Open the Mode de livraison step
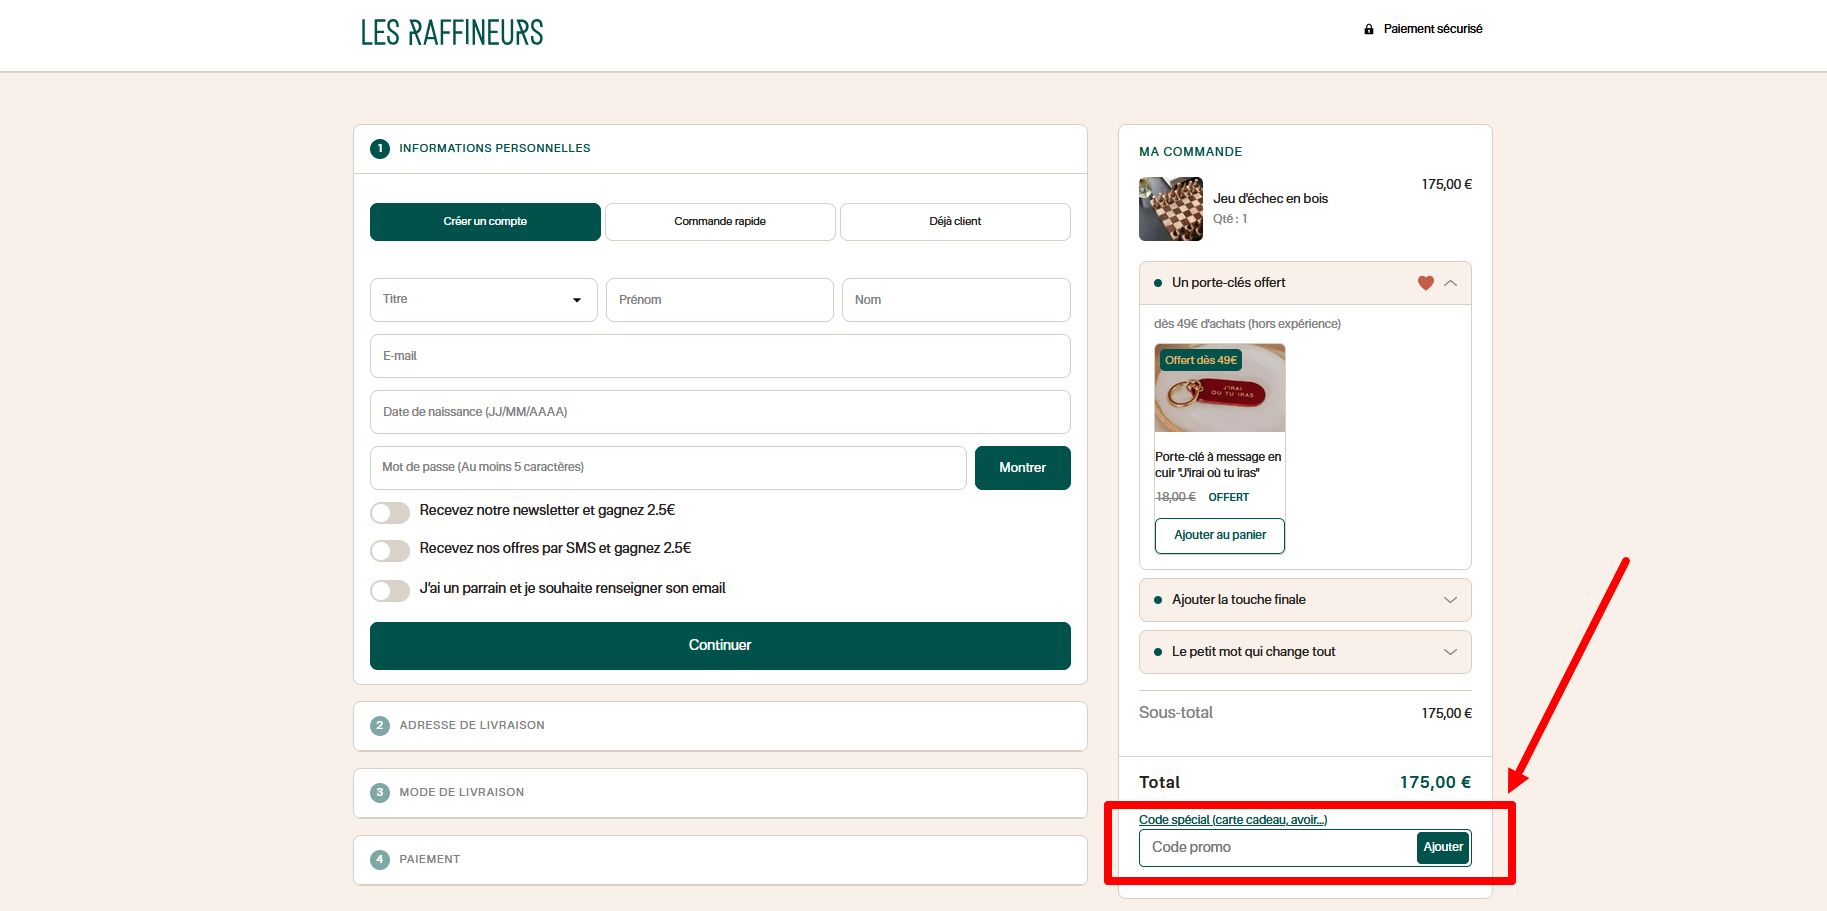 (720, 793)
